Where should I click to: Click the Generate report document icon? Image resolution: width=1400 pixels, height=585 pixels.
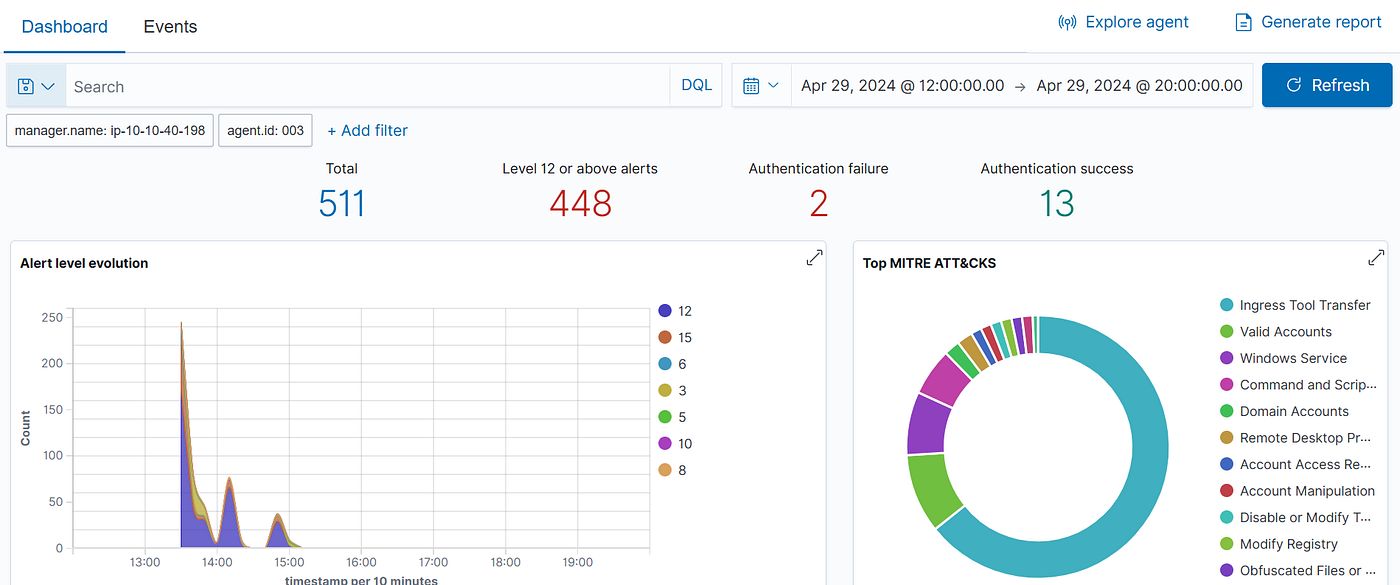pos(1243,22)
